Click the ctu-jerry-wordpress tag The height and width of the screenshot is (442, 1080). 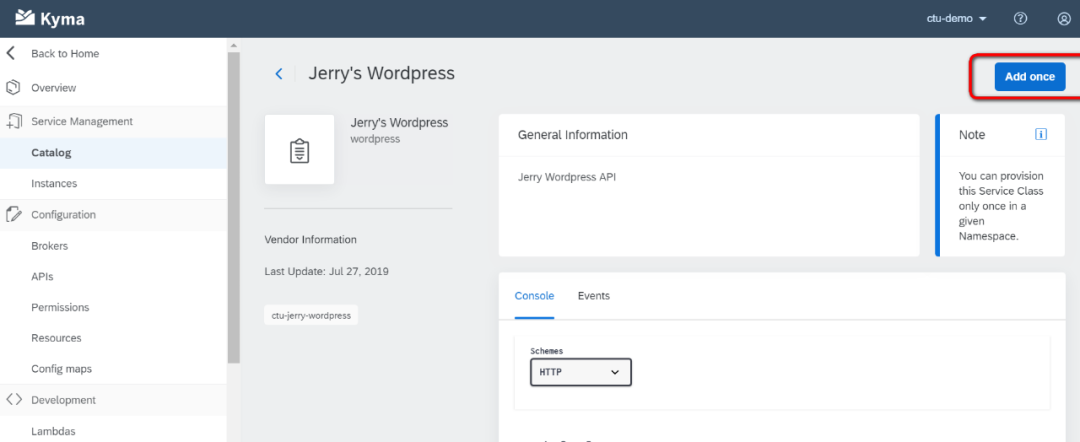311,315
